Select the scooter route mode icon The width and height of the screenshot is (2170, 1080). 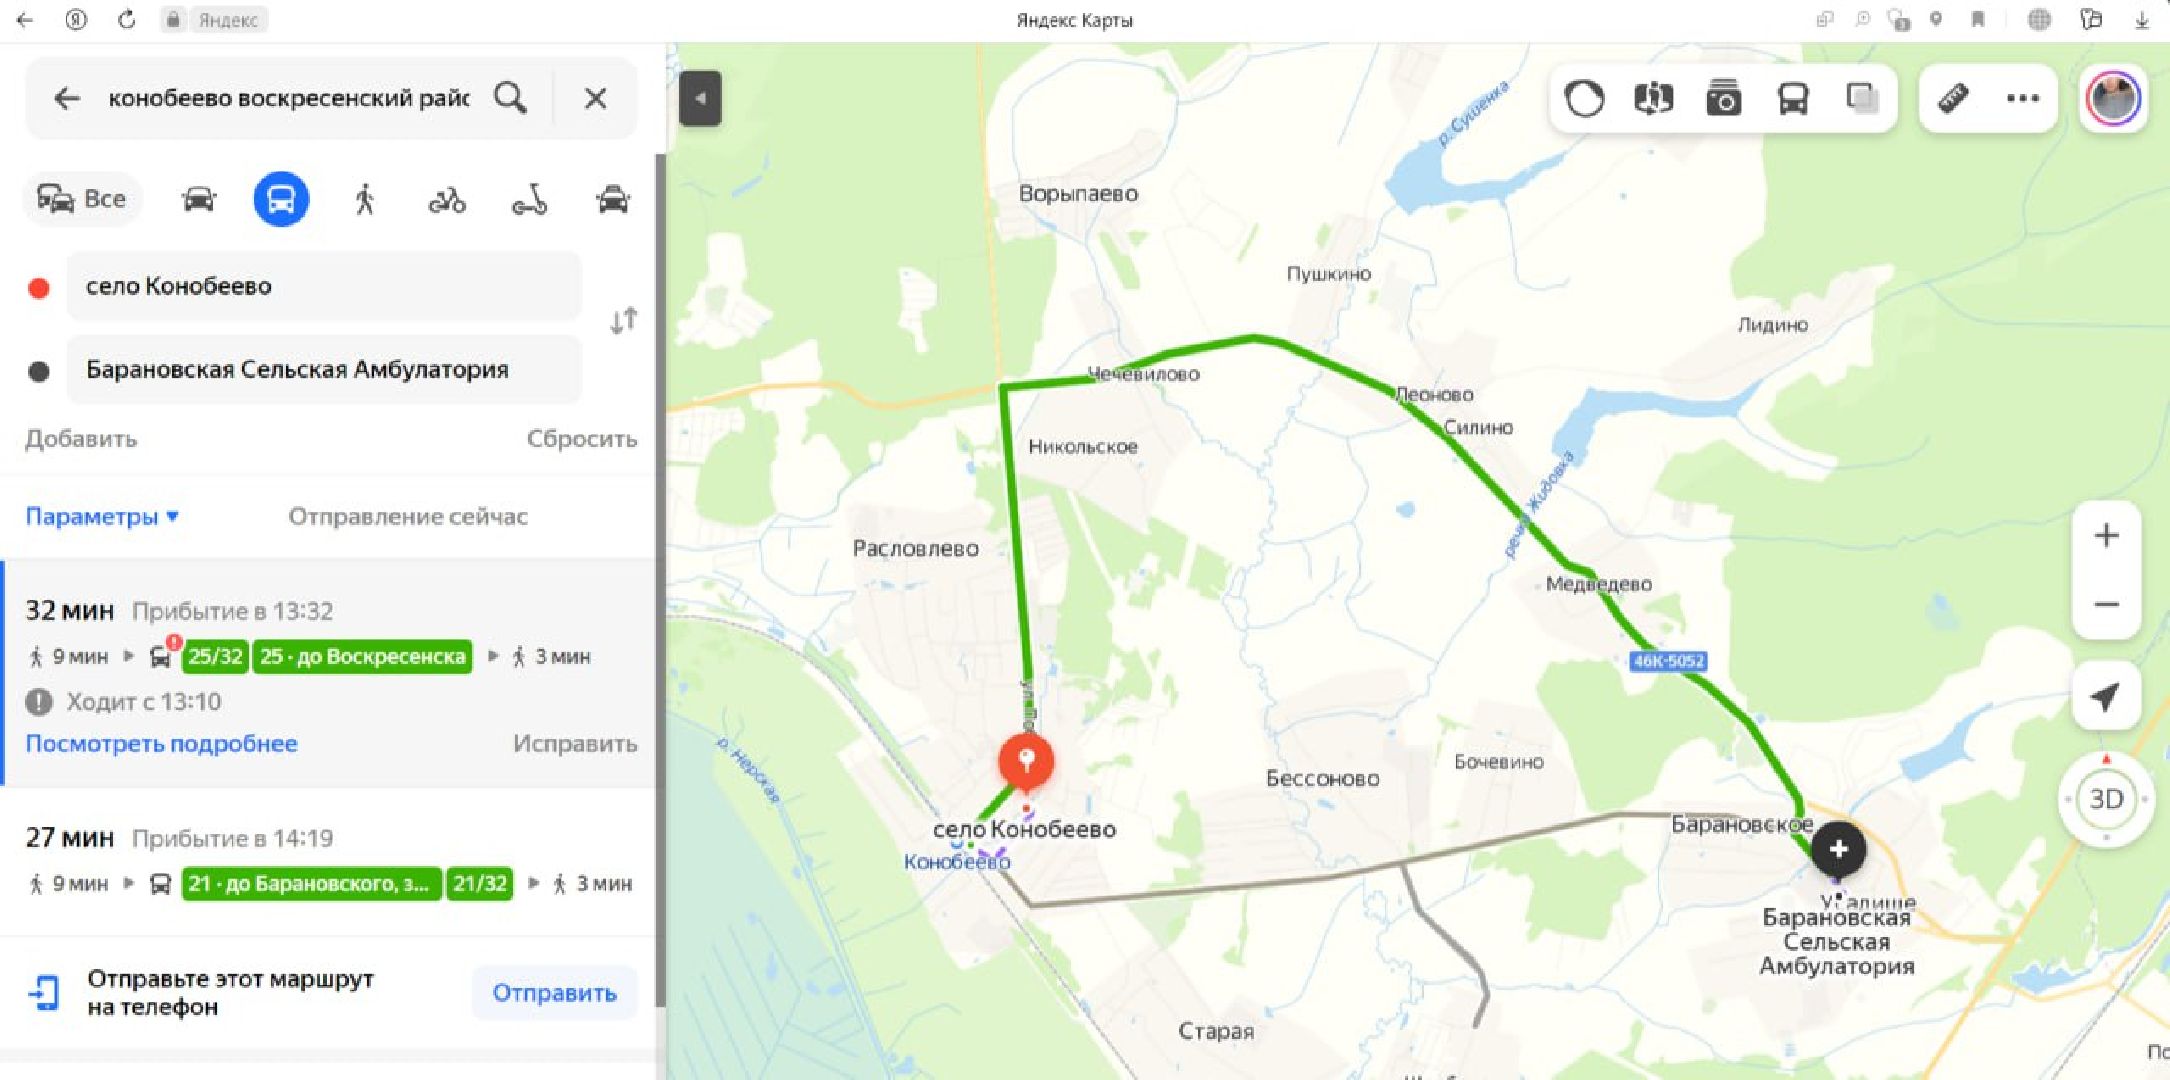point(529,200)
